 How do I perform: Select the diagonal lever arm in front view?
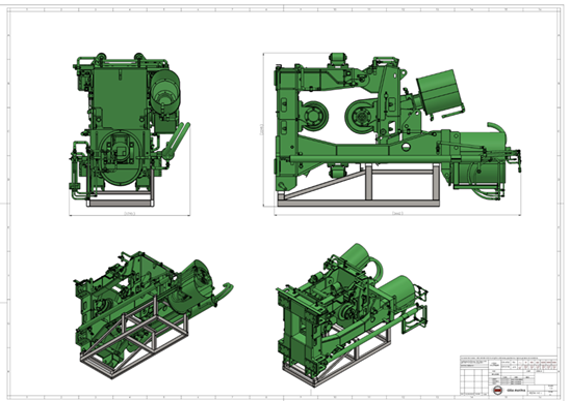coord(176,141)
